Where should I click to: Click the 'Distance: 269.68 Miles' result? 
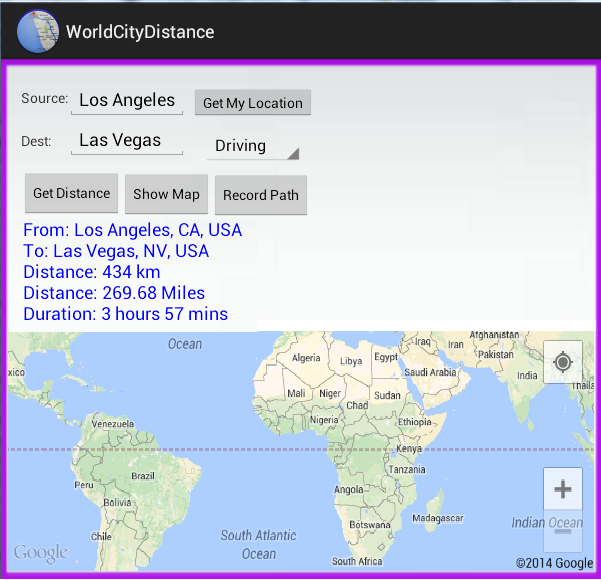click(114, 293)
